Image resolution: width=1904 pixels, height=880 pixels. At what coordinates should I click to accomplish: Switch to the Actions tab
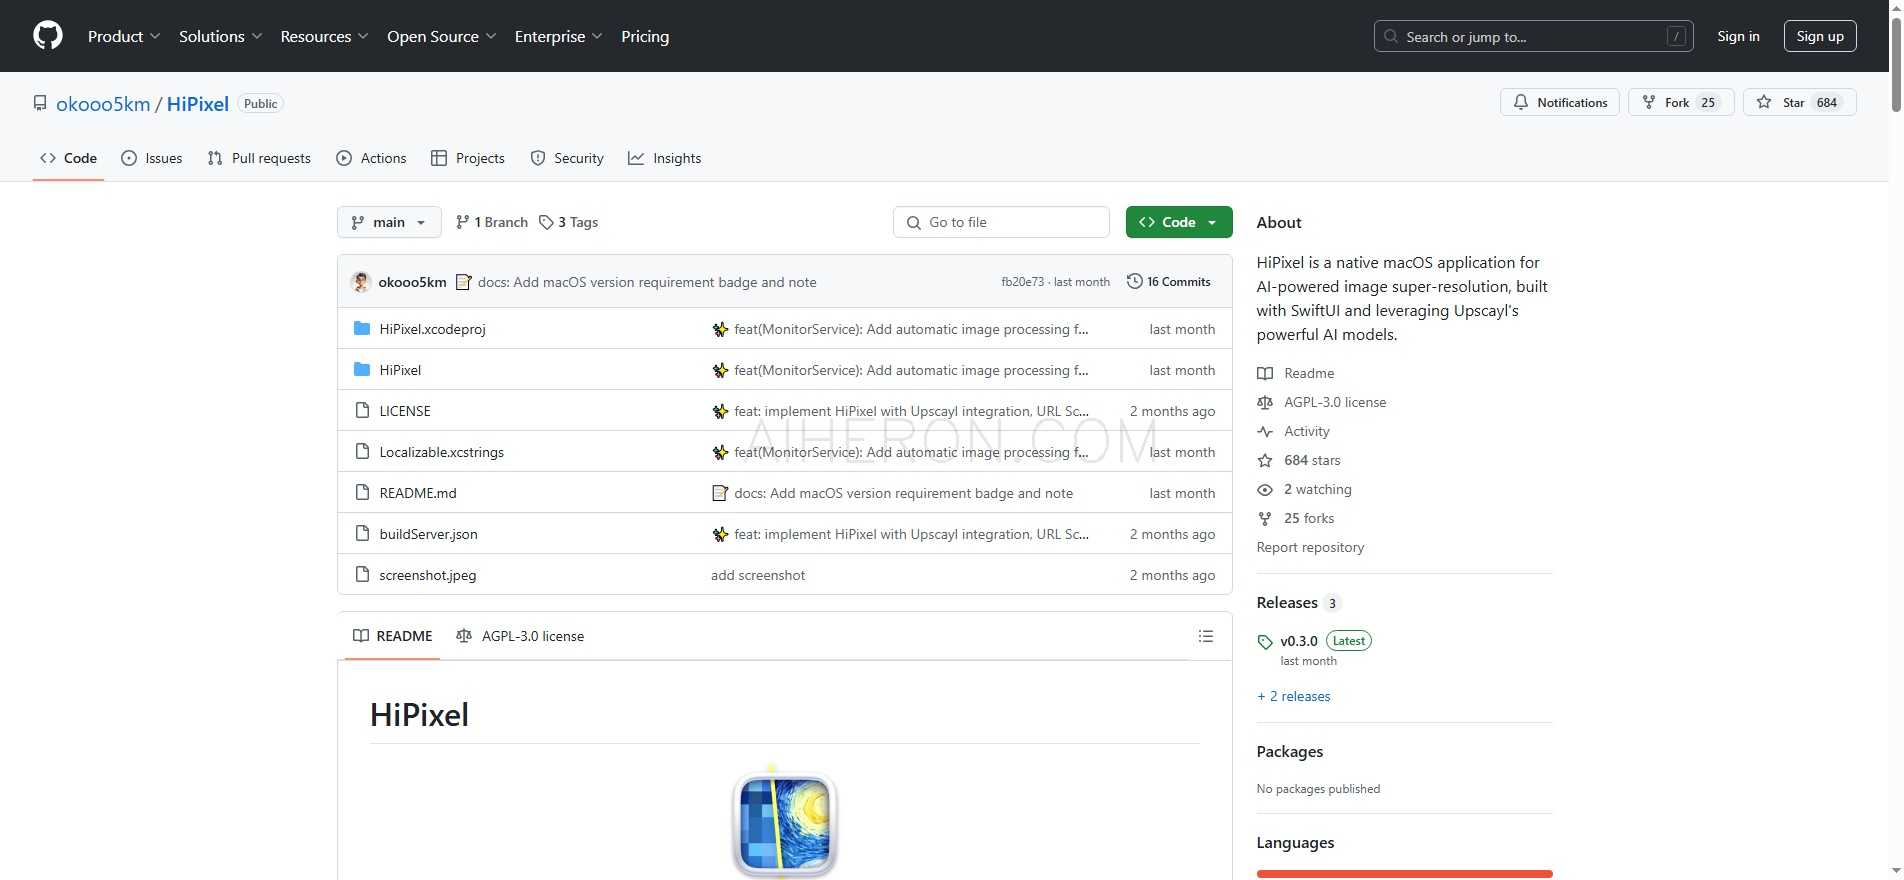[371, 158]
